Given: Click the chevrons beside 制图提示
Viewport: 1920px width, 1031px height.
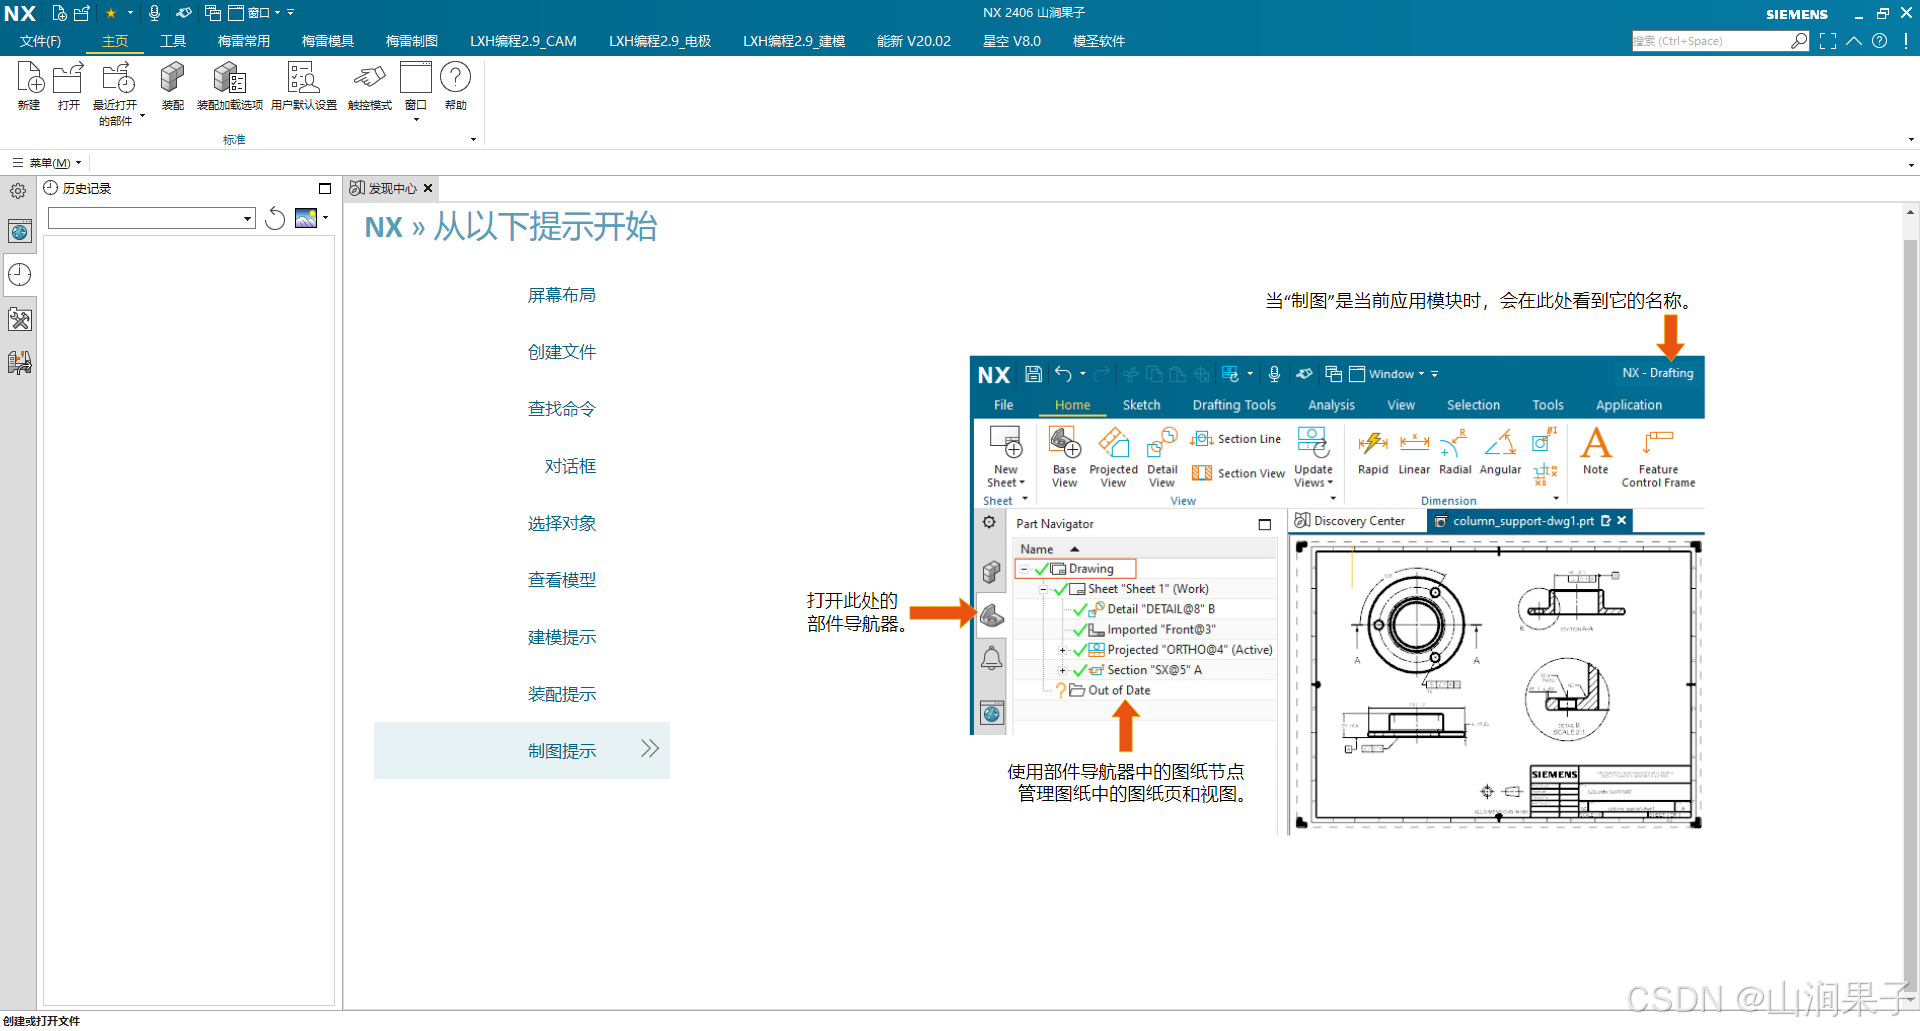Looking at the screenshot, I should 650,748.
